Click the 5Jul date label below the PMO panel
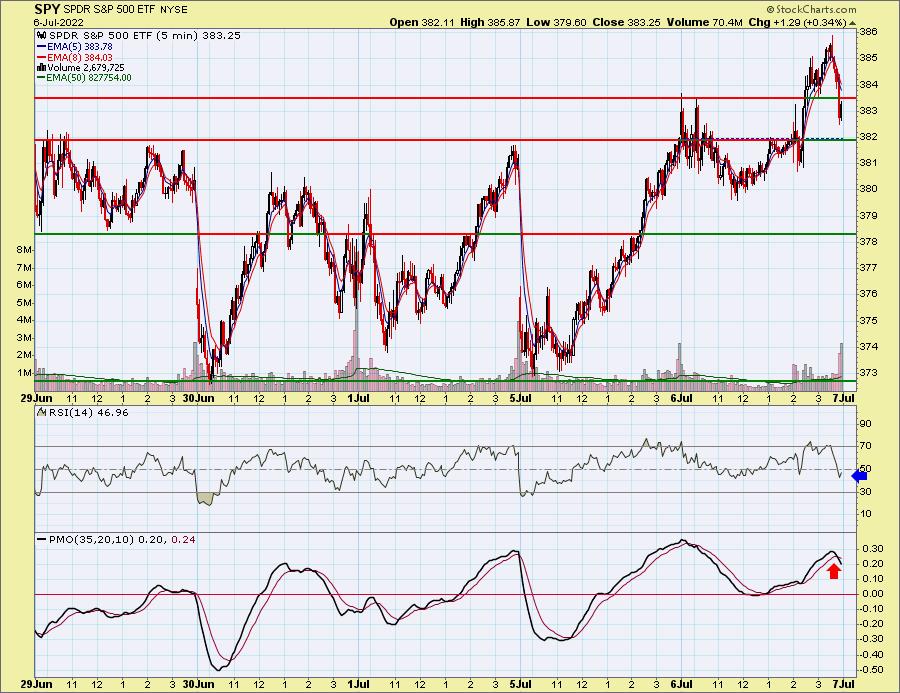 click(x=520, y=684)
